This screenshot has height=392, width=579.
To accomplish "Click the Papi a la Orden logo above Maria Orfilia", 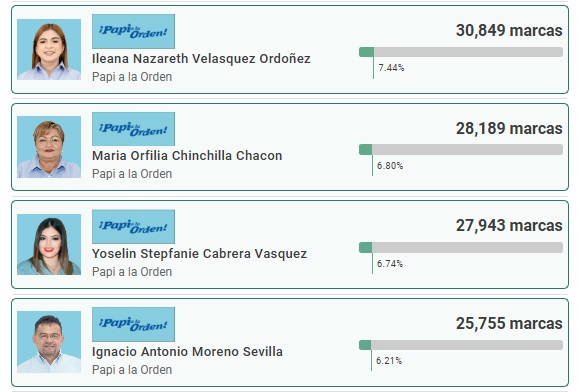I will click(x=133, y=129).
